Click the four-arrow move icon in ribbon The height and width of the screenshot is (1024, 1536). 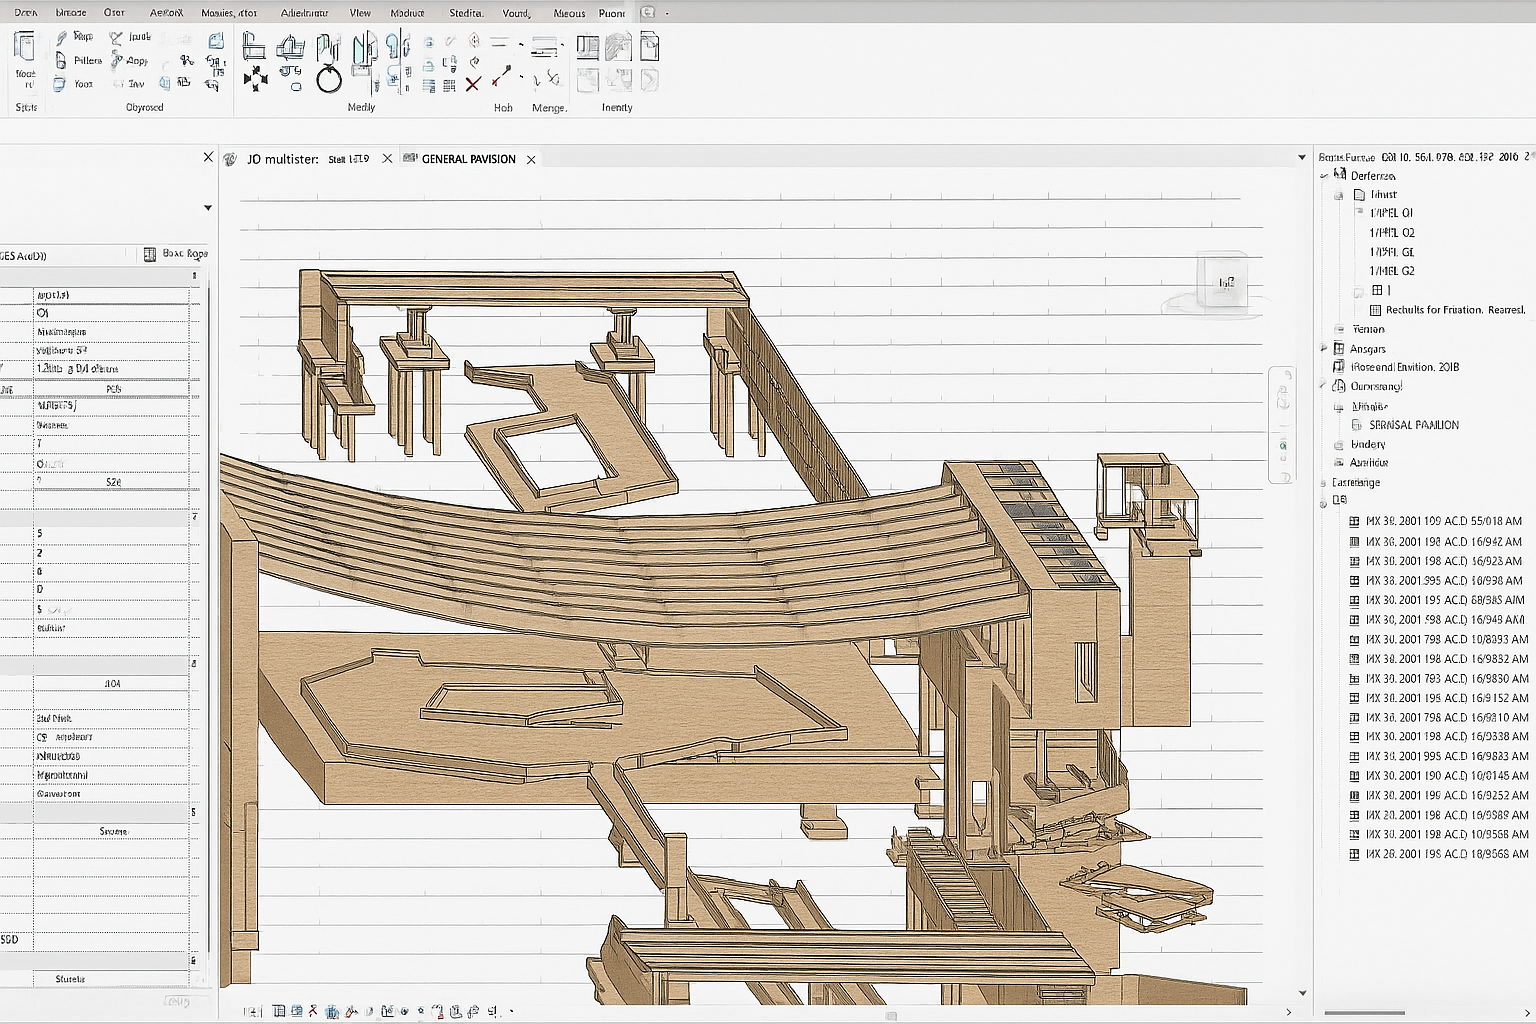pyautogui.click(x=255, y=80)
